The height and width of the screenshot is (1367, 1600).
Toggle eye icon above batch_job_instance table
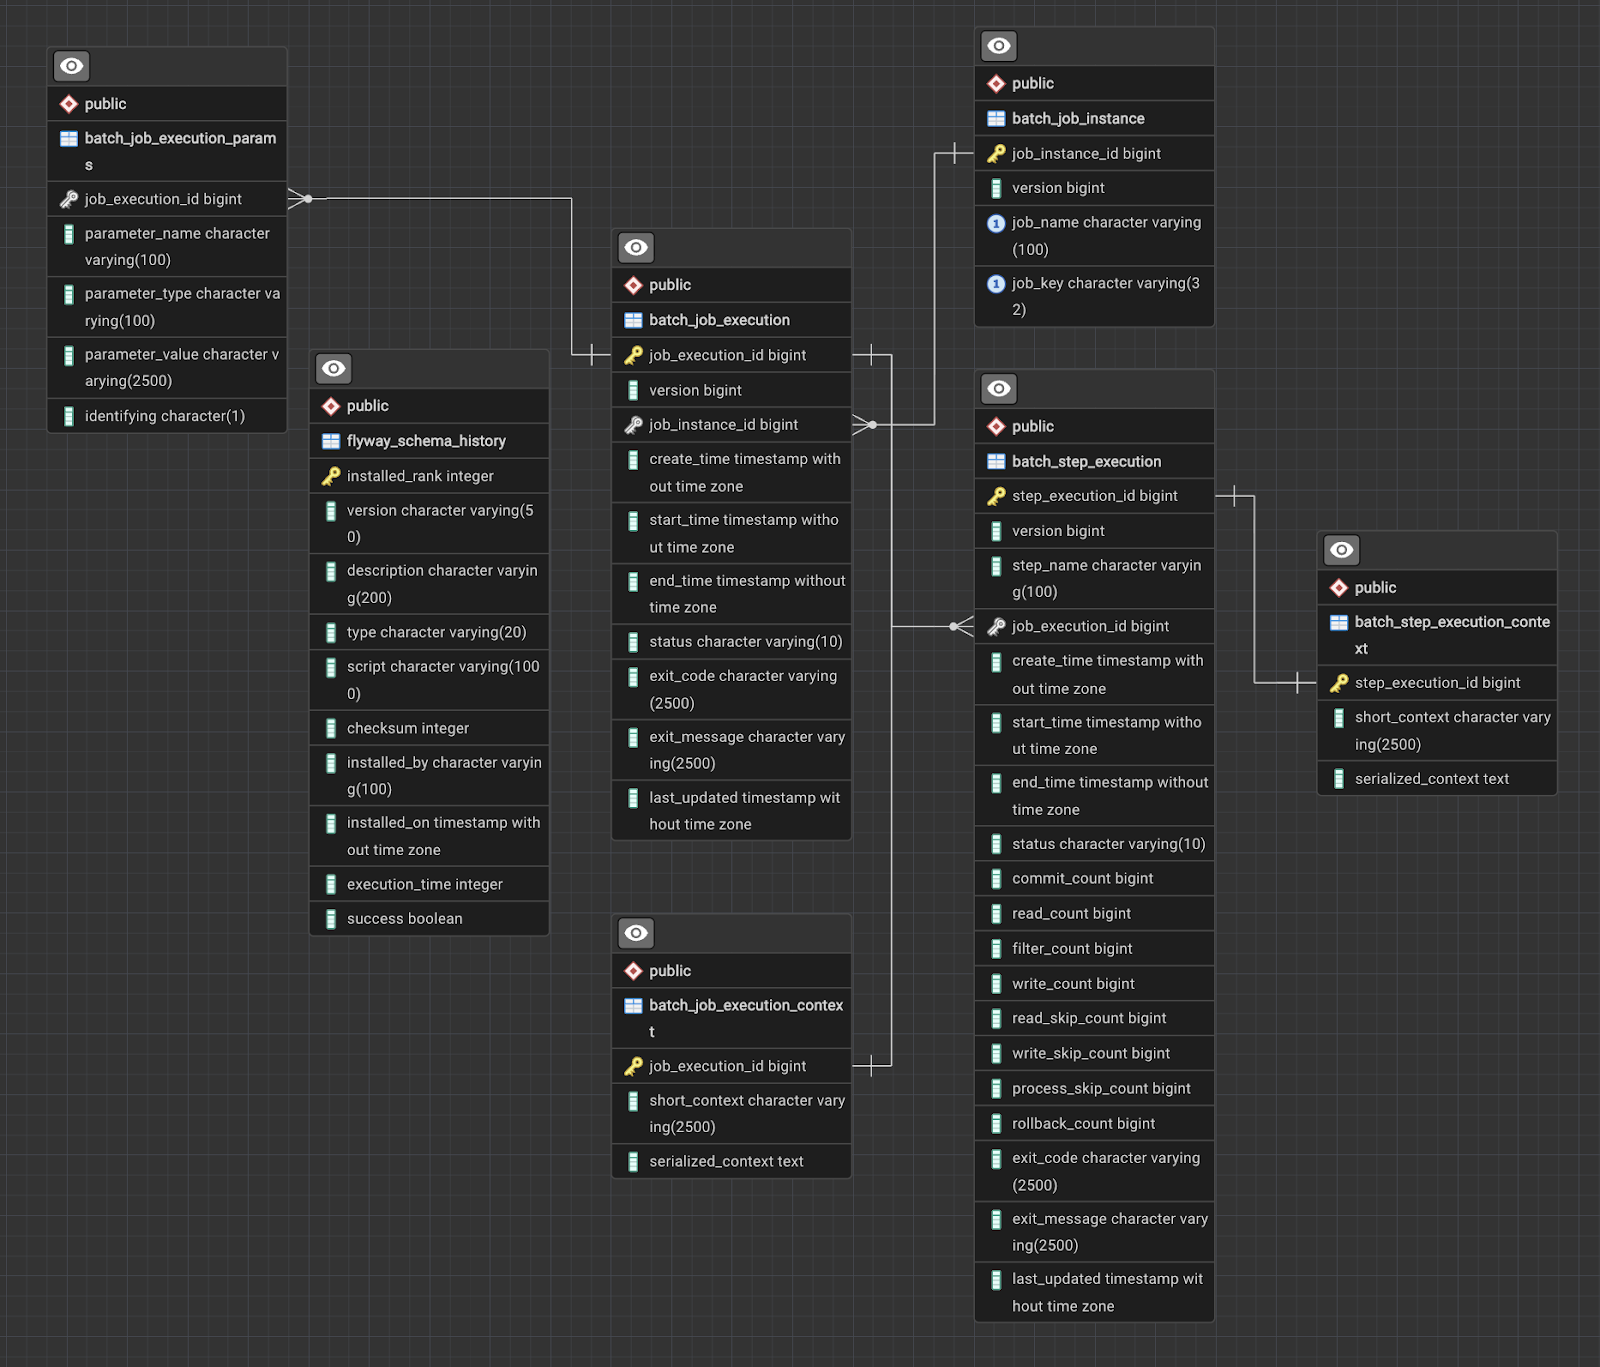click(998, 46)
